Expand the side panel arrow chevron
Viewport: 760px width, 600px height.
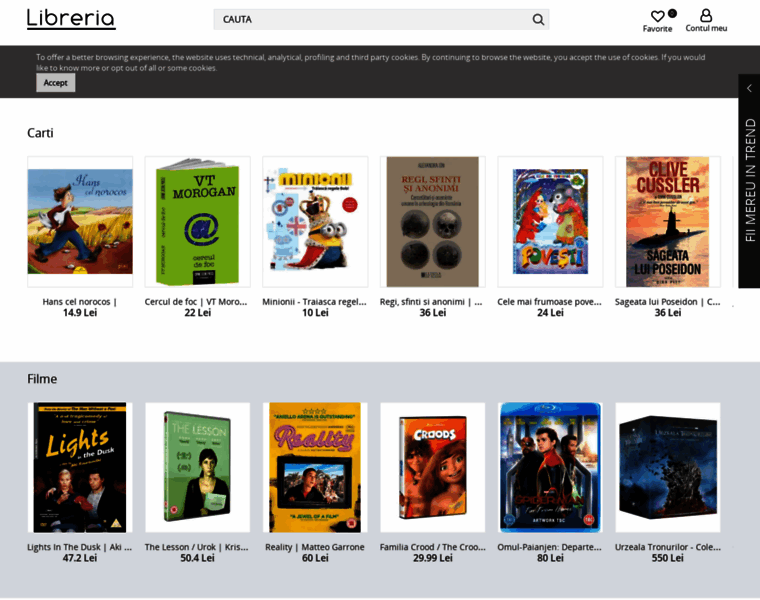(x=749, y=88)
